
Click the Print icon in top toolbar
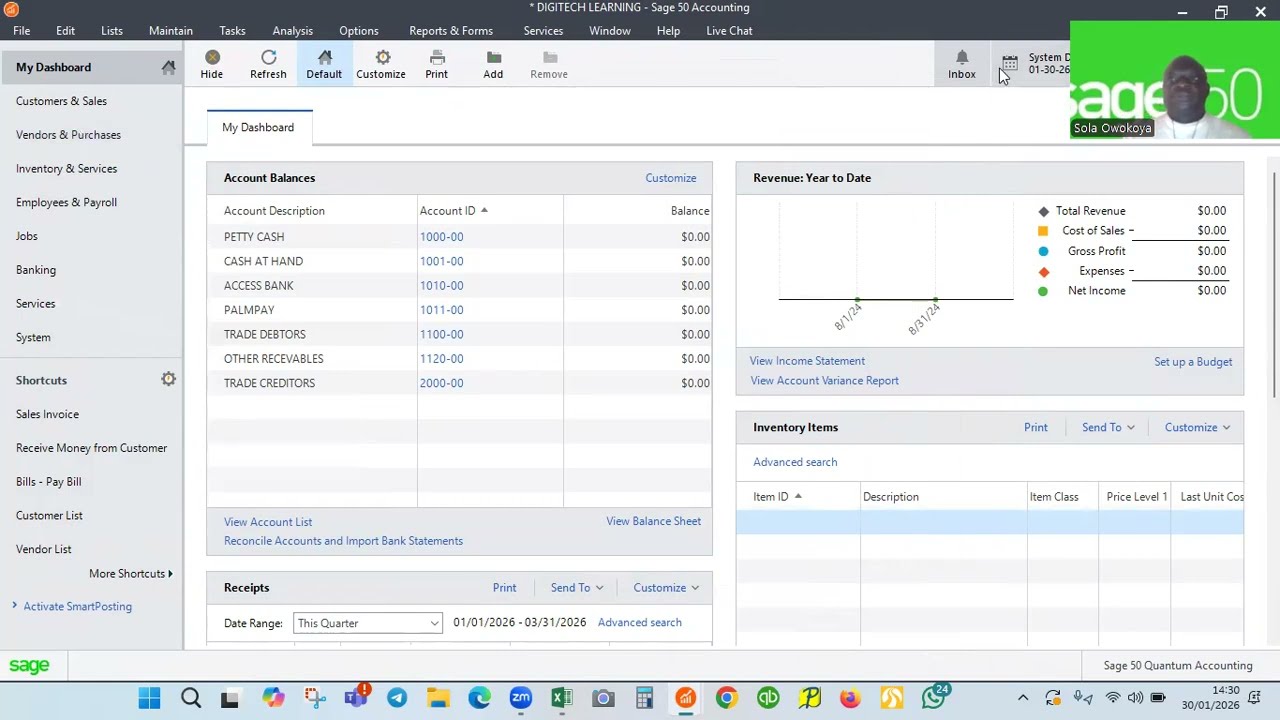point(437,58)
